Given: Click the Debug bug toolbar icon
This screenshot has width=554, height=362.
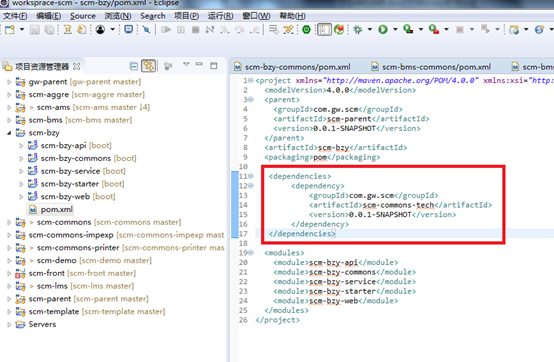Looking at the screenshot, I should [x=358, y=29].
